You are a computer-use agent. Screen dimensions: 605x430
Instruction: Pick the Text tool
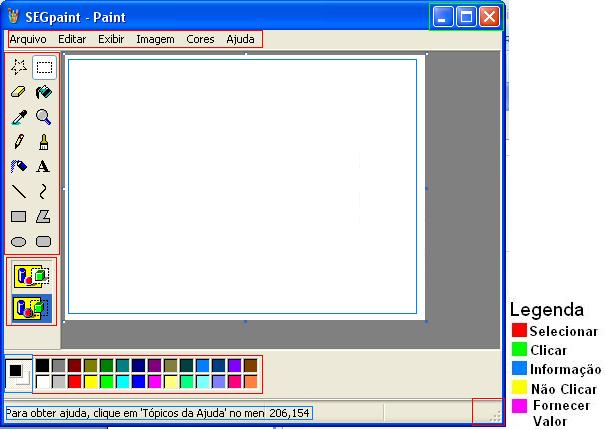pyautogui.click(x=44, y=167)
